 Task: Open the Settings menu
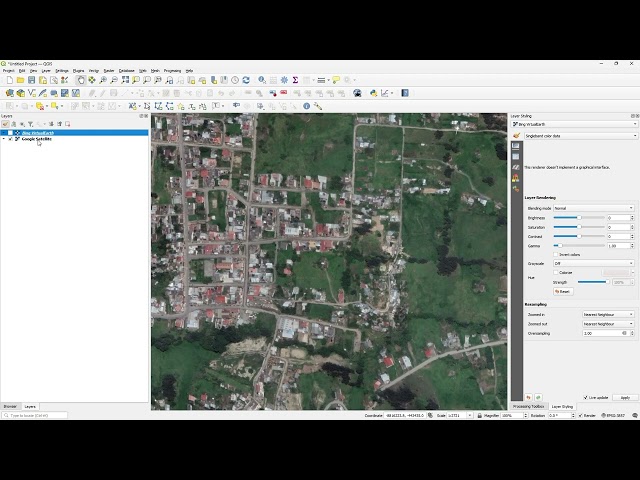[62, 71]
